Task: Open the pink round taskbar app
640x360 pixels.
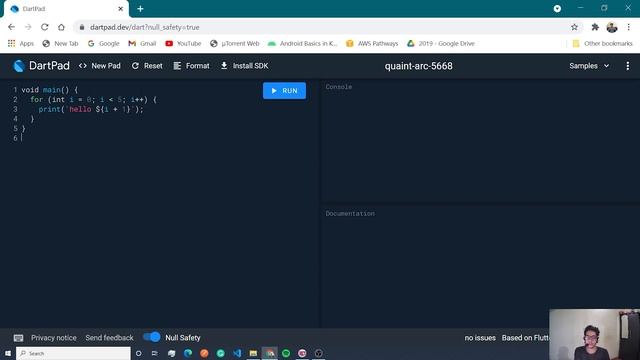Action: coord(302,353)
